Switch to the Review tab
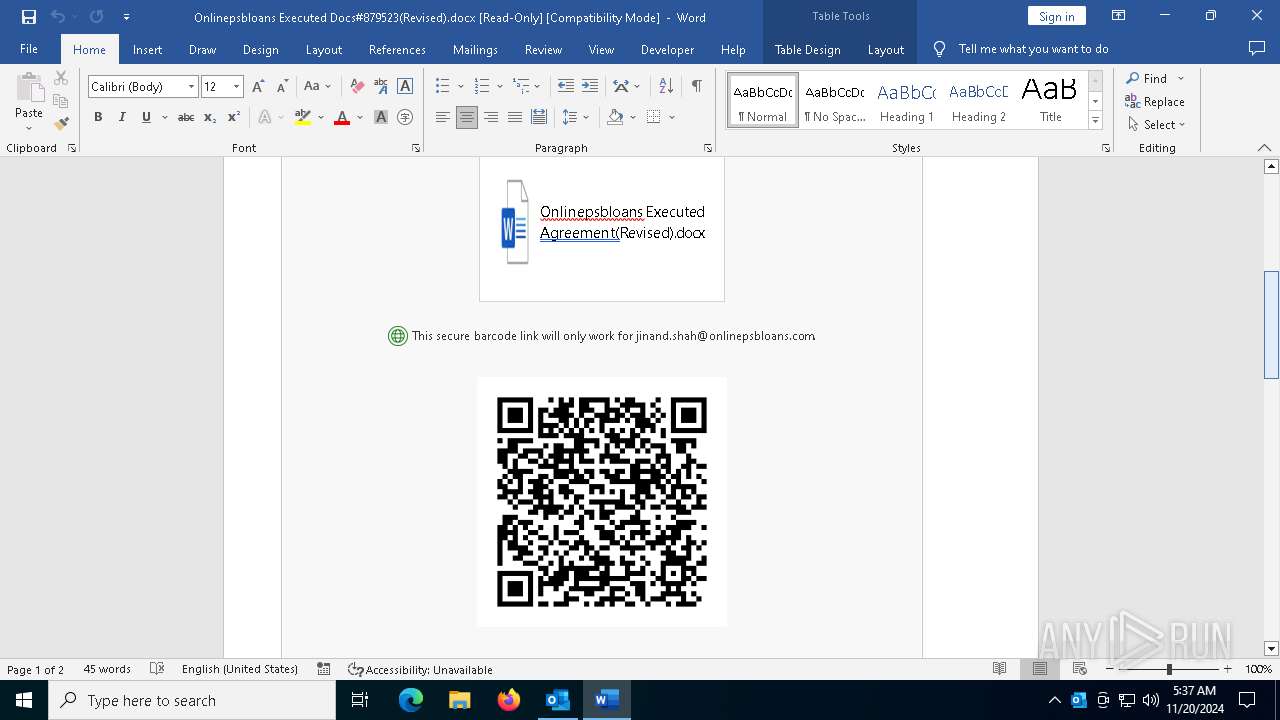1280x720 pixels. 543,49
